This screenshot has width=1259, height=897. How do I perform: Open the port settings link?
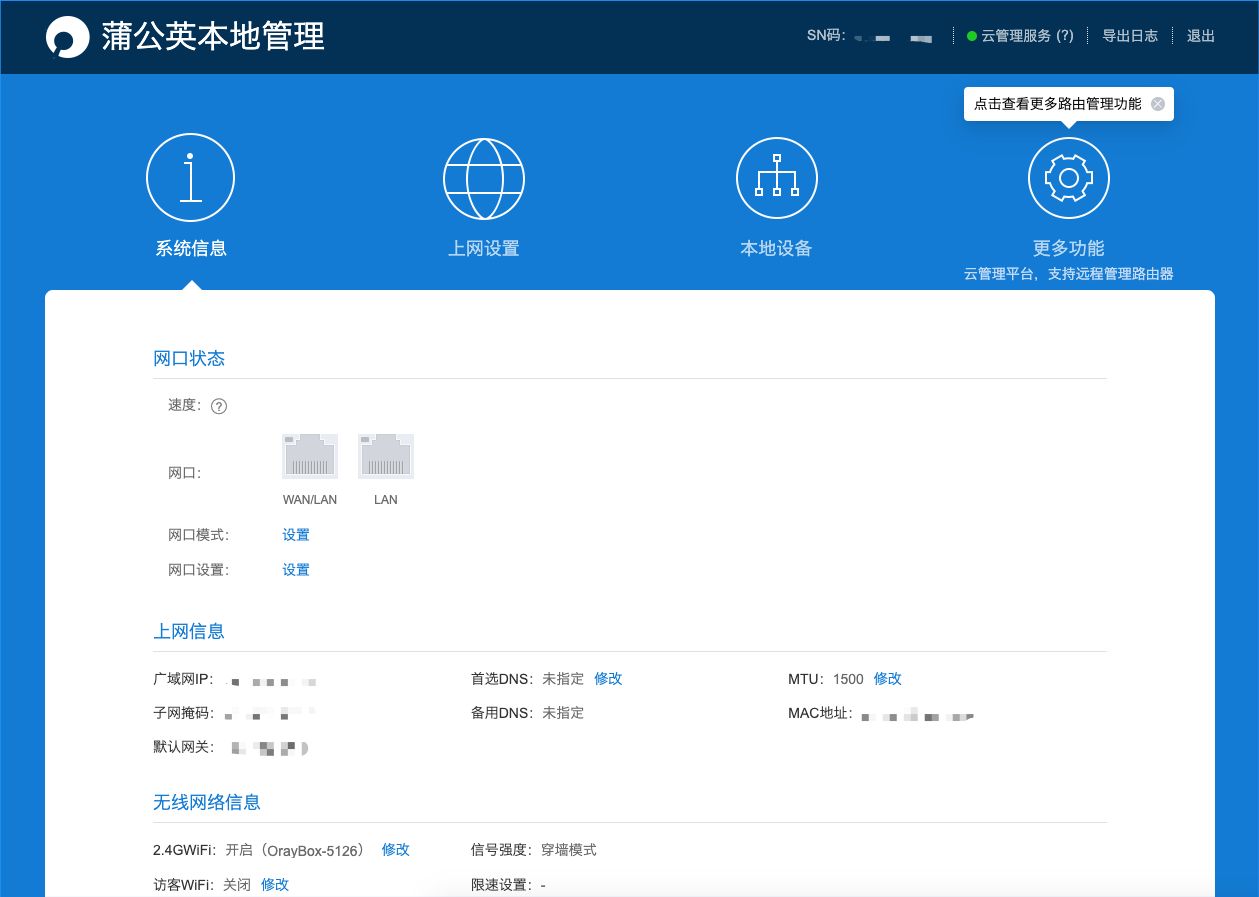(296, 570)
